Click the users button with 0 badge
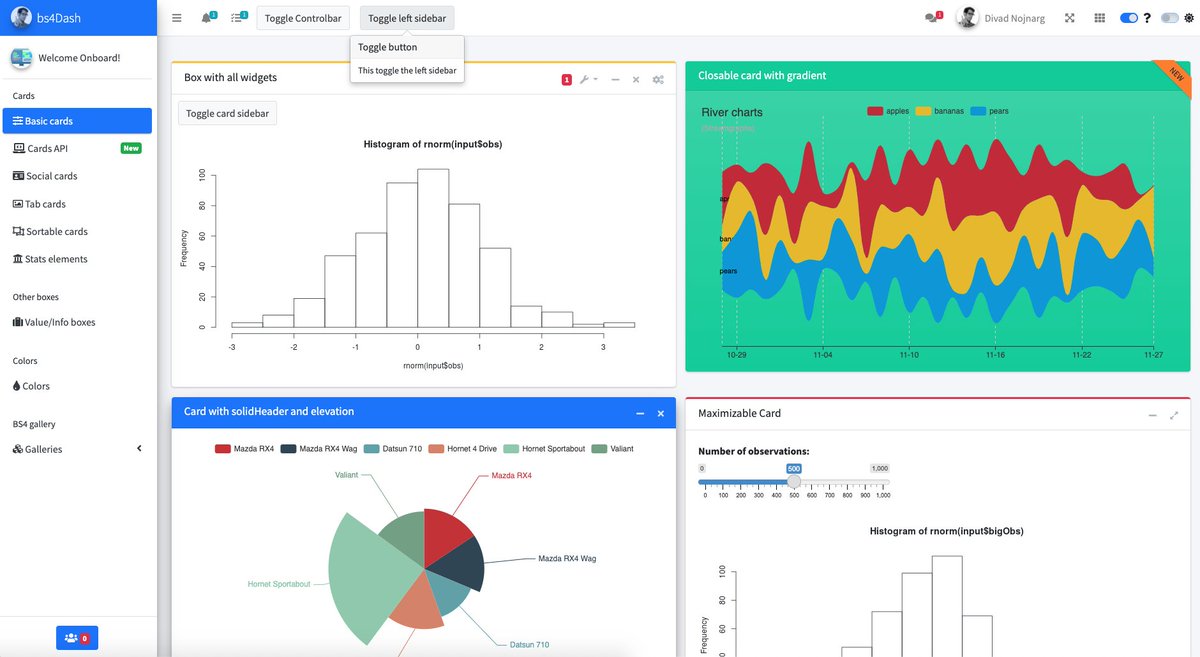Viewport: 1200px width, 657px height. [x=77, y=637]
